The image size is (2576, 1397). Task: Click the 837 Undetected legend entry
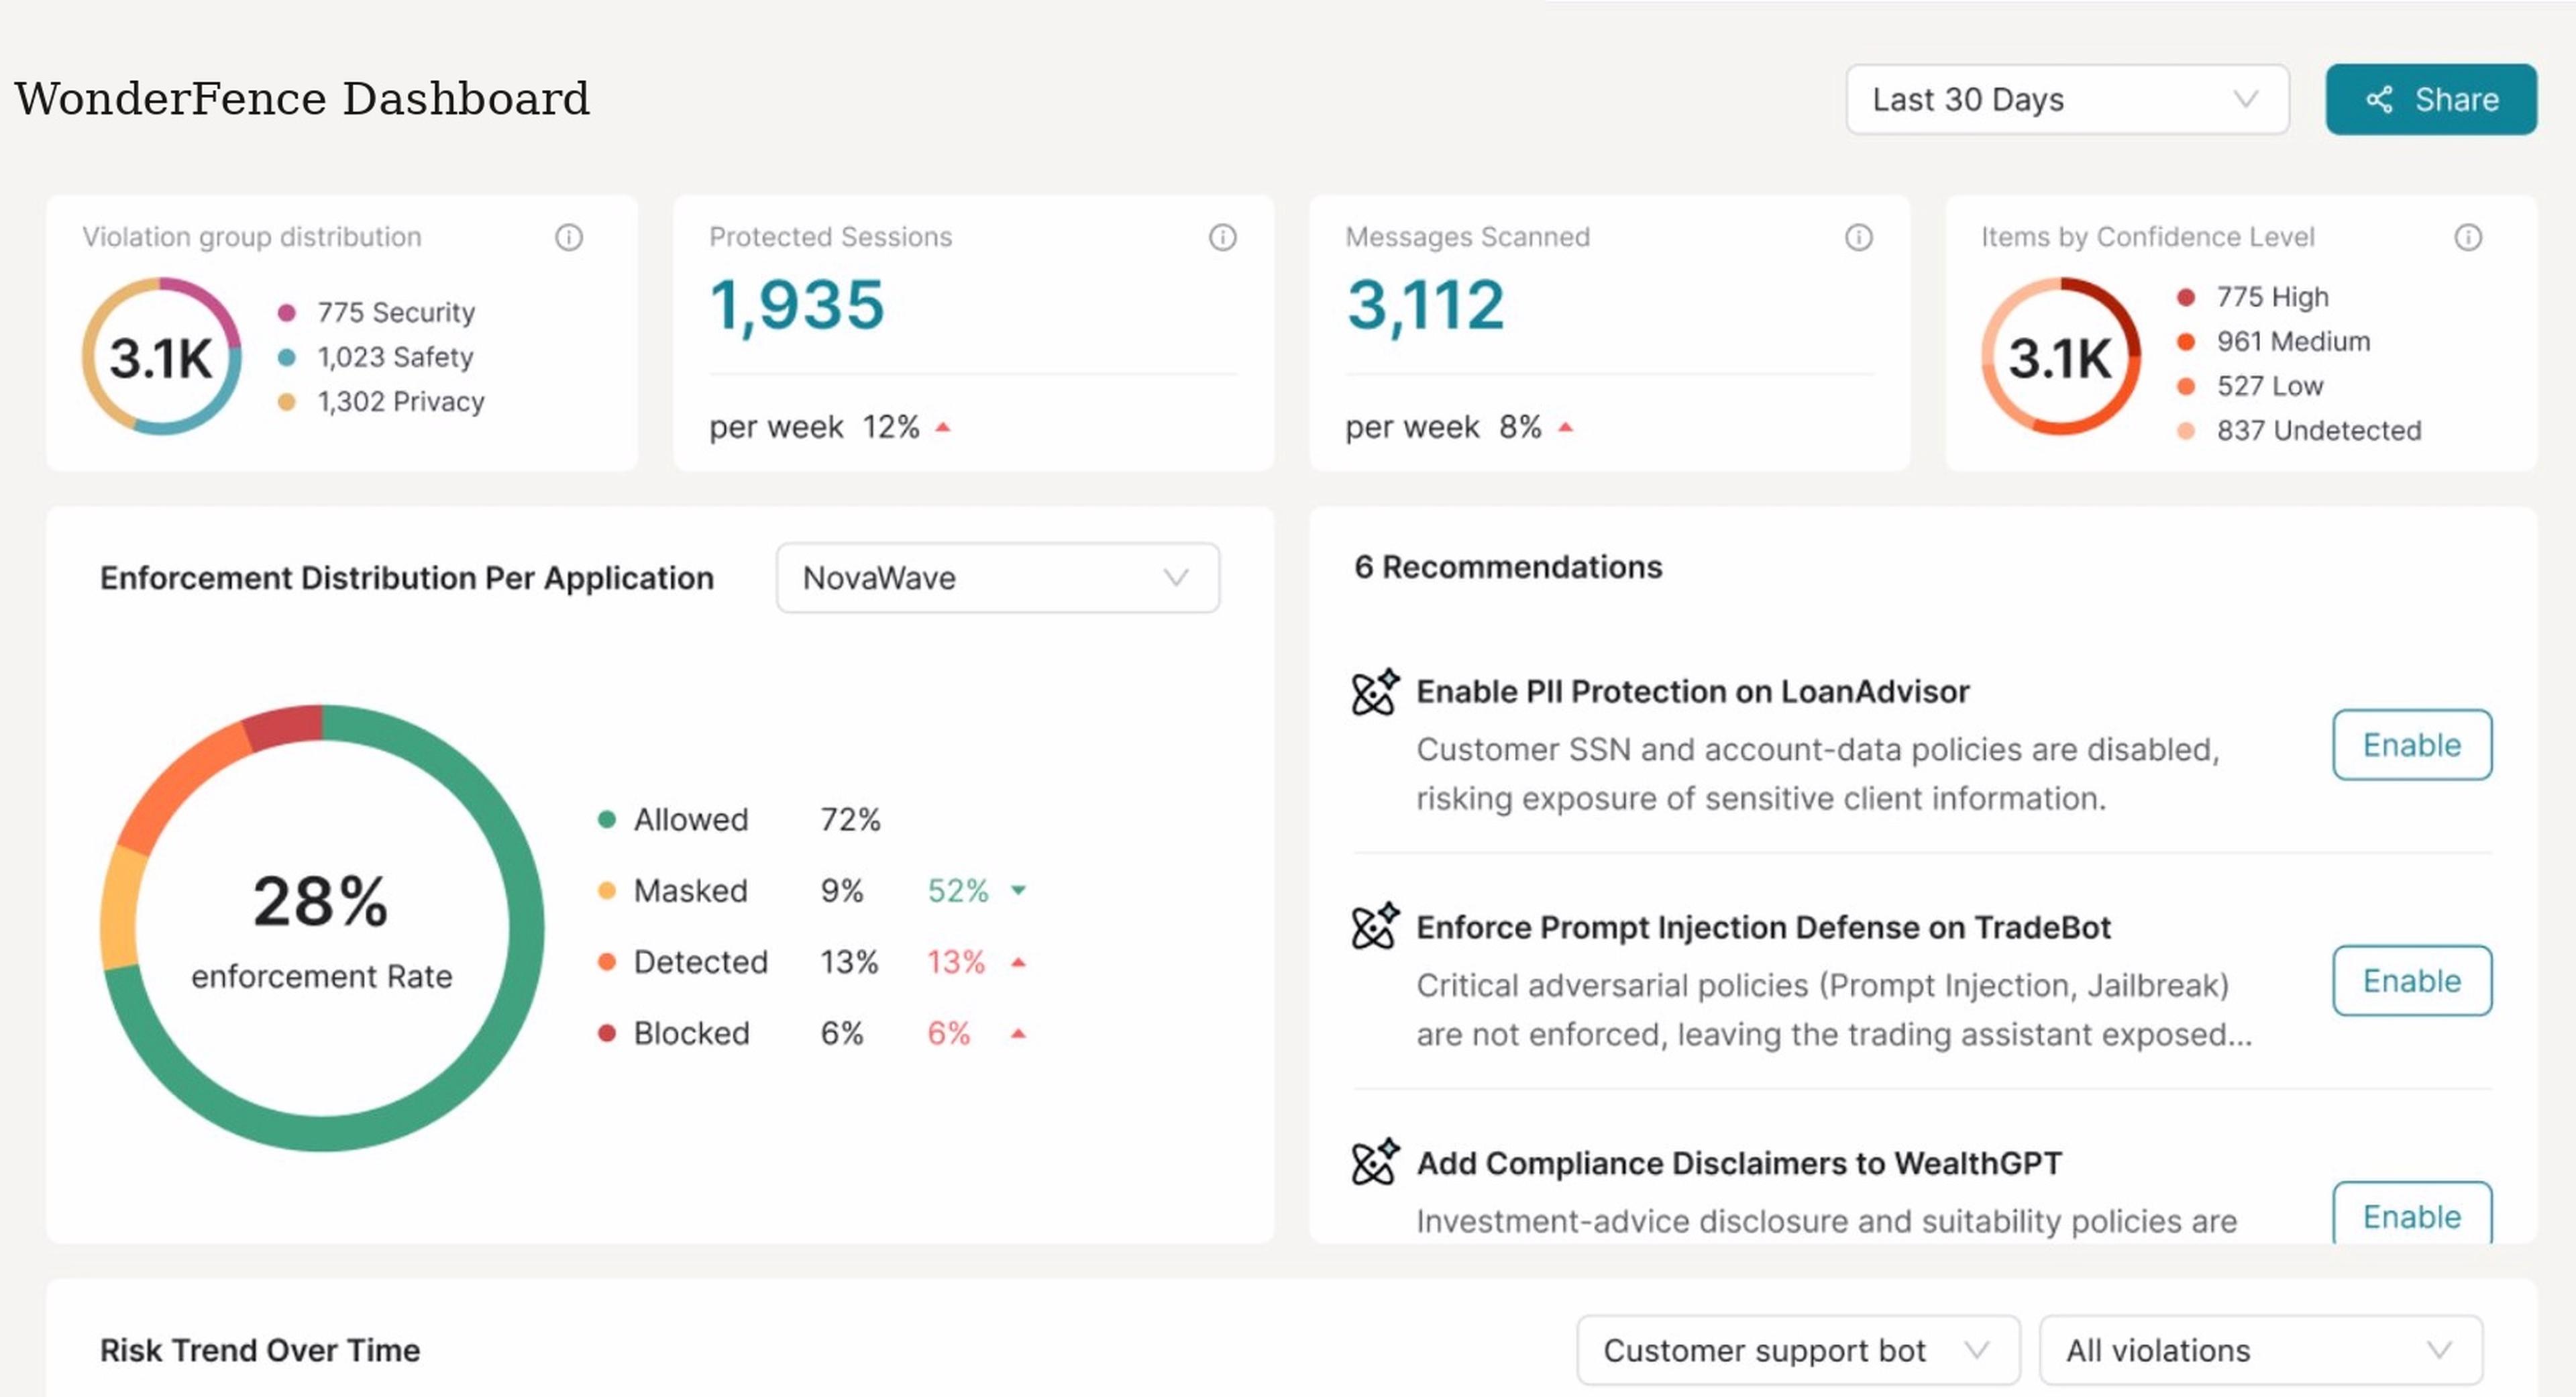point(2319,431)
